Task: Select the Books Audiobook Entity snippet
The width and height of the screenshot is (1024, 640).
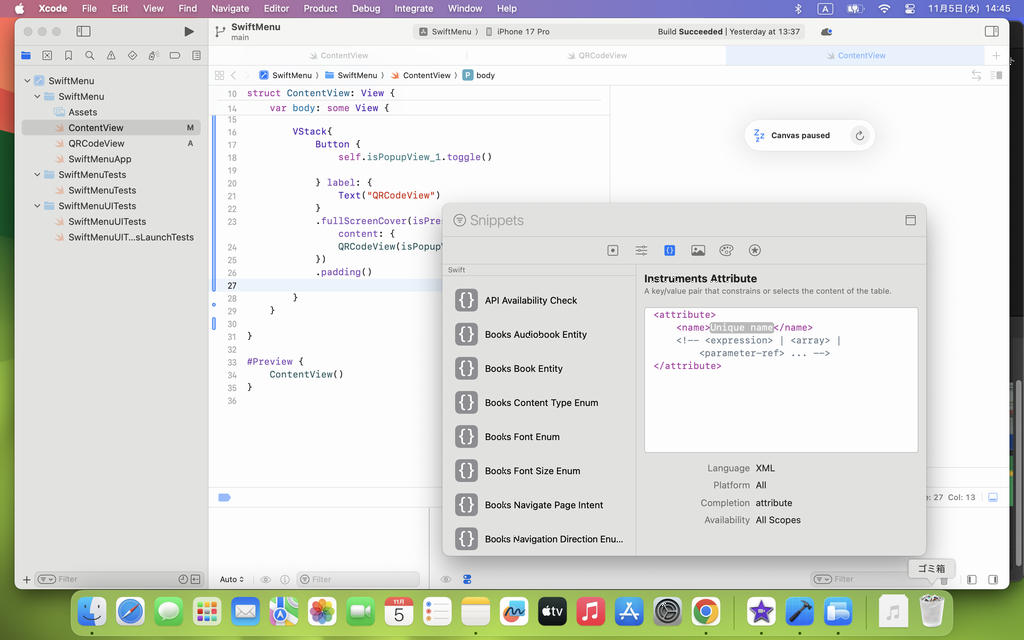Action: coord(536,335)
